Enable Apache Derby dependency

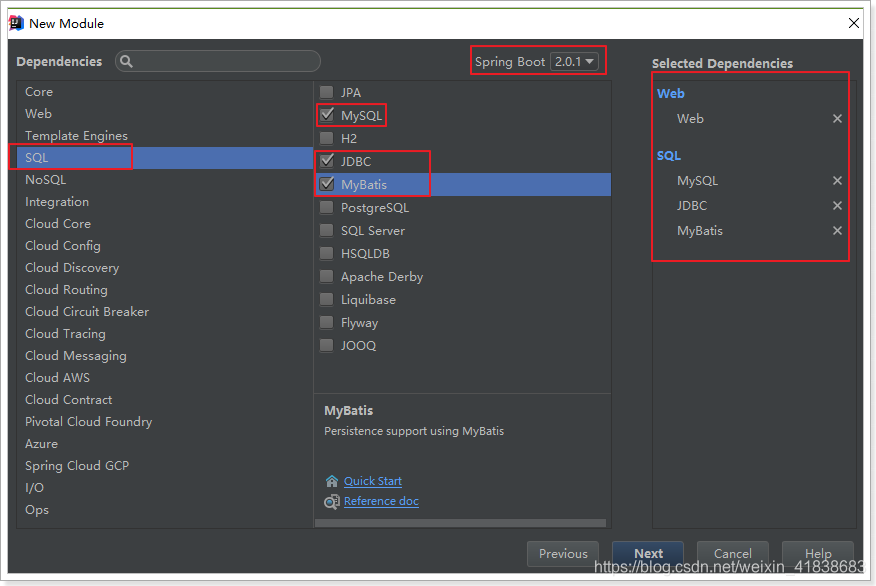326,277
